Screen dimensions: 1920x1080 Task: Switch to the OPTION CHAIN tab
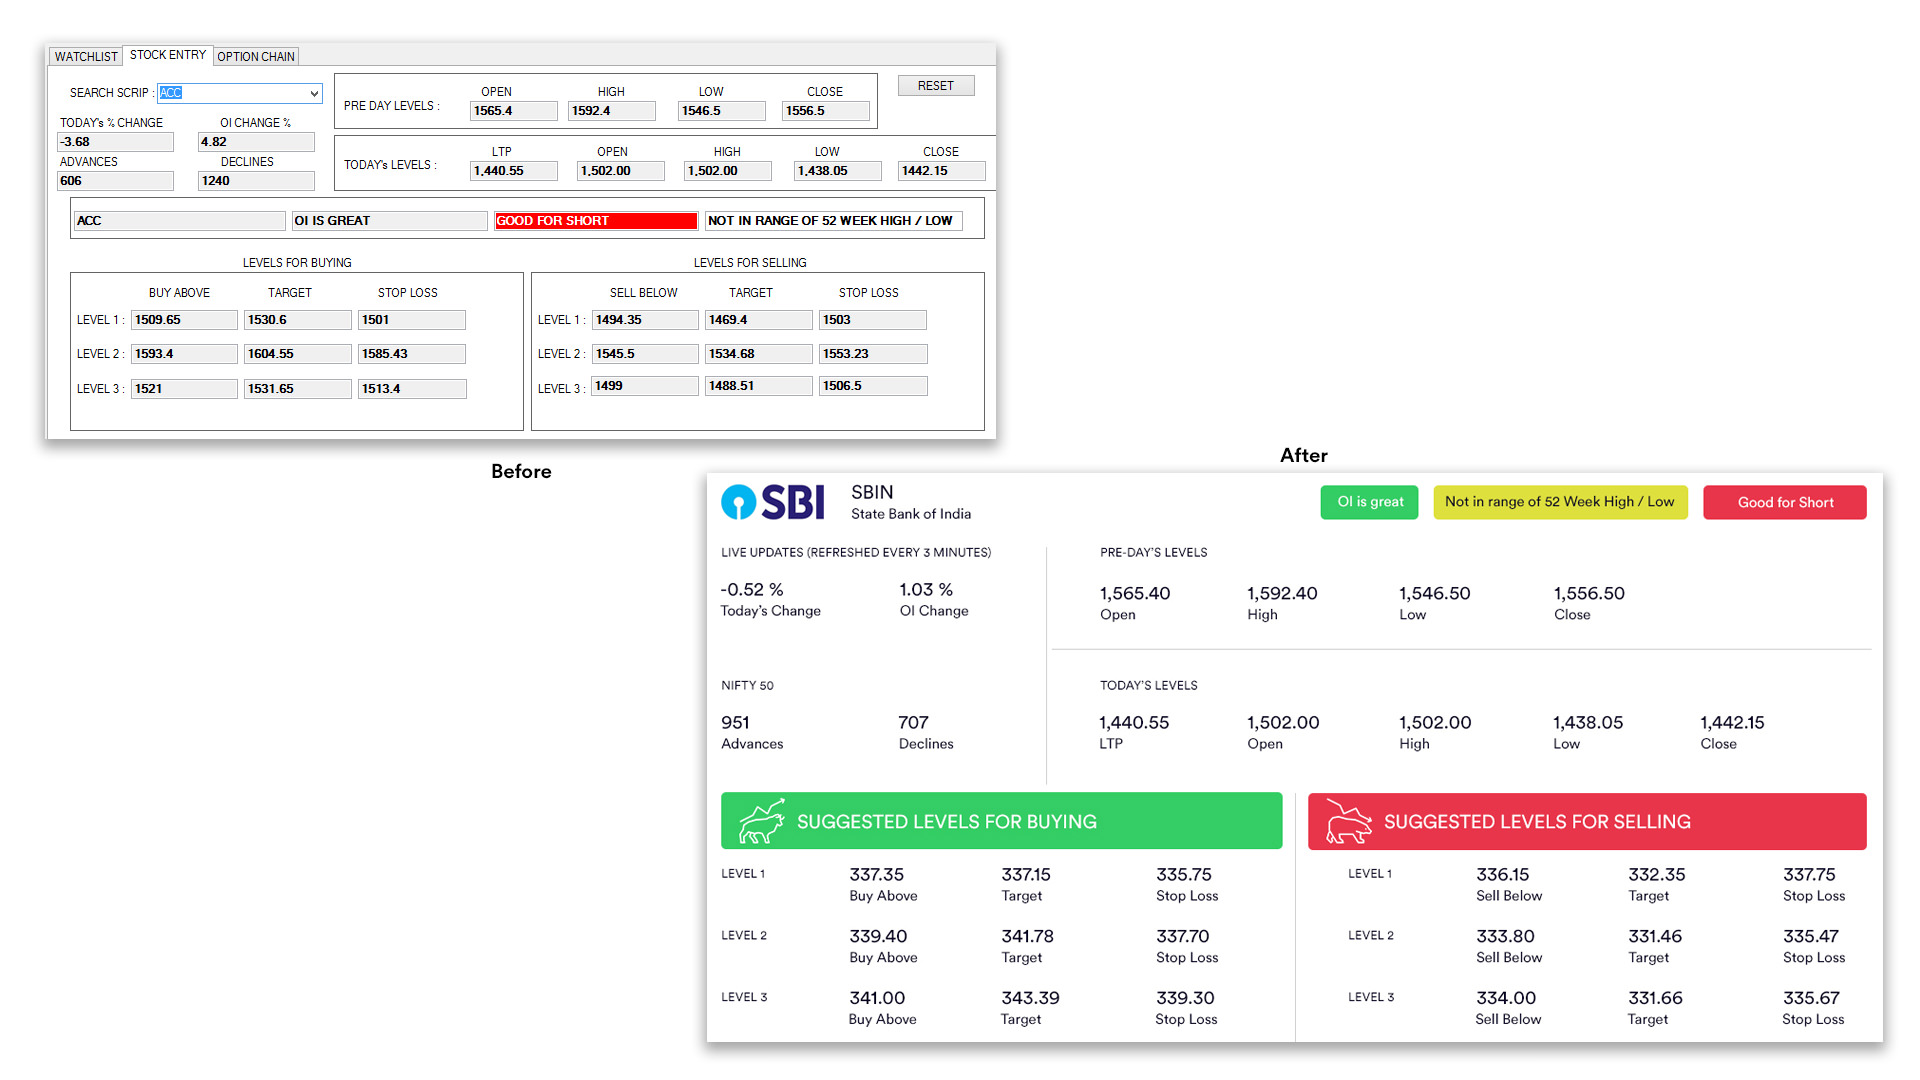pyautogui.click(x=256, y=57)
